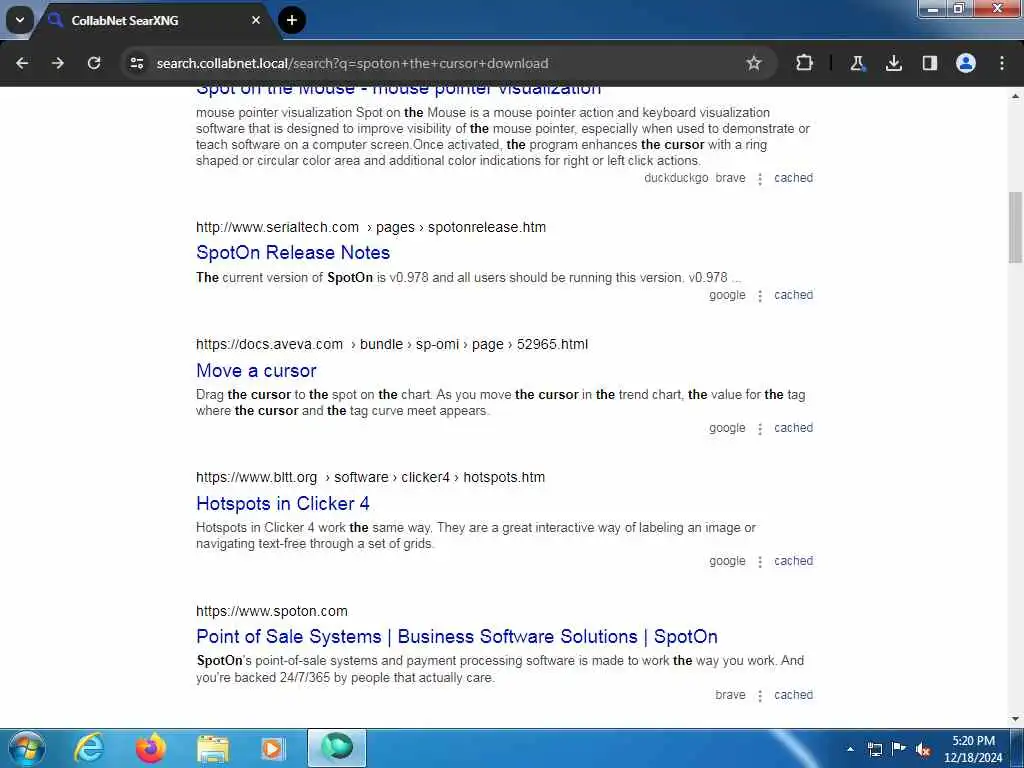Viewport: 1024px width, 768px height.
Task: Open more options for SpotOn Release Notes result
Action: pos(760,296)
